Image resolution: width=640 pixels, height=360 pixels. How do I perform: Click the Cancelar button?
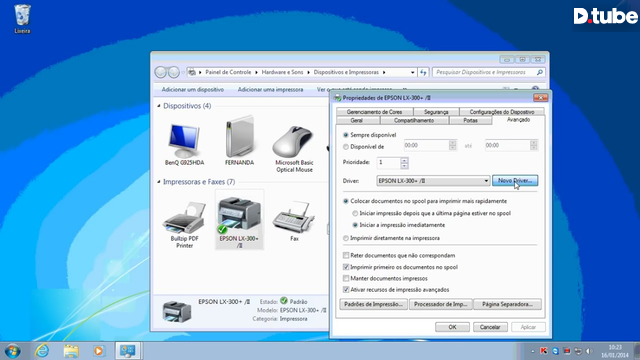click(x=490, y=327)
